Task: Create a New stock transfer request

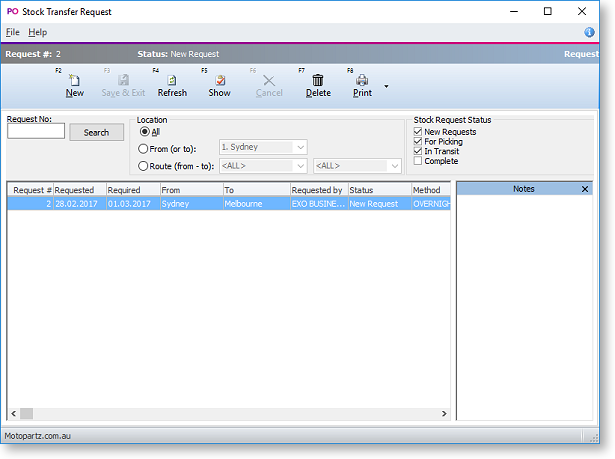Action: click(74, 85)
